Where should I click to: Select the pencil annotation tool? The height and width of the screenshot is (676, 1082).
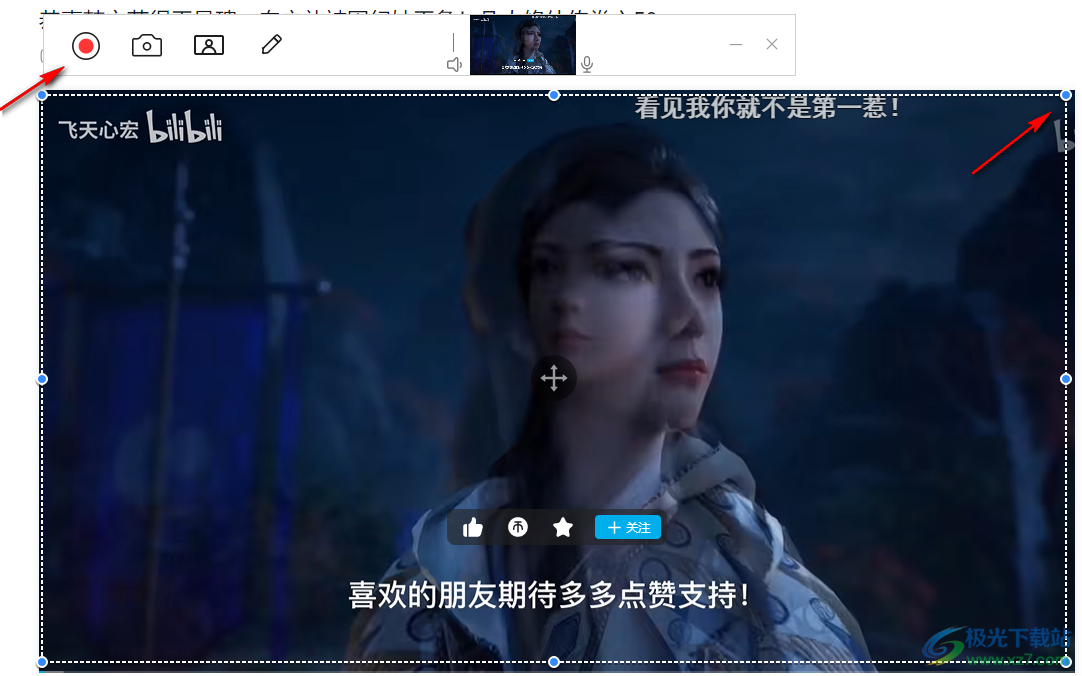(x=272, y=45)
